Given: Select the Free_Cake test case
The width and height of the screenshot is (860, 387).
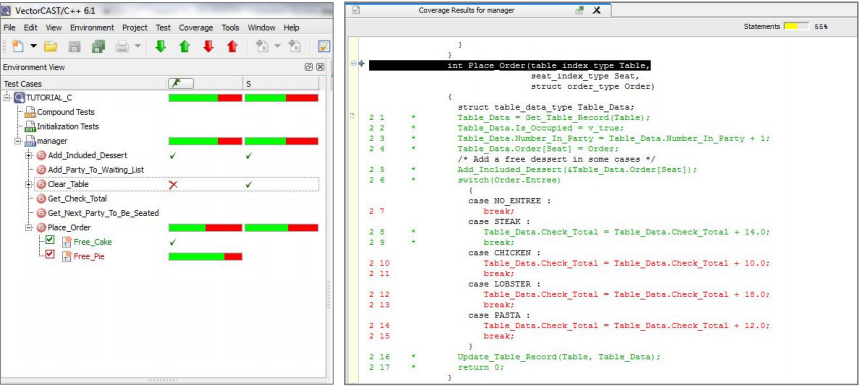Looking at the screenshot, I should coord(93,242).
